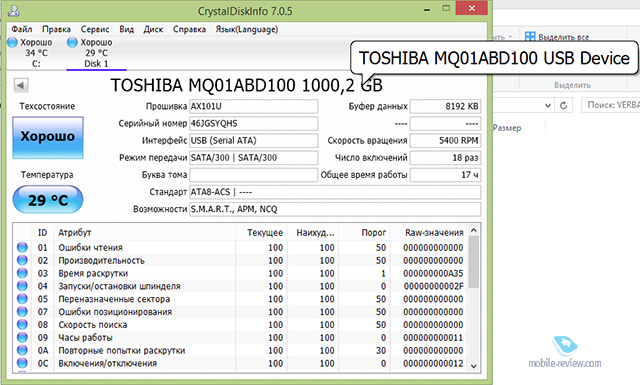Click the Общее время работы field 17 ч

(x=445, y=175)
